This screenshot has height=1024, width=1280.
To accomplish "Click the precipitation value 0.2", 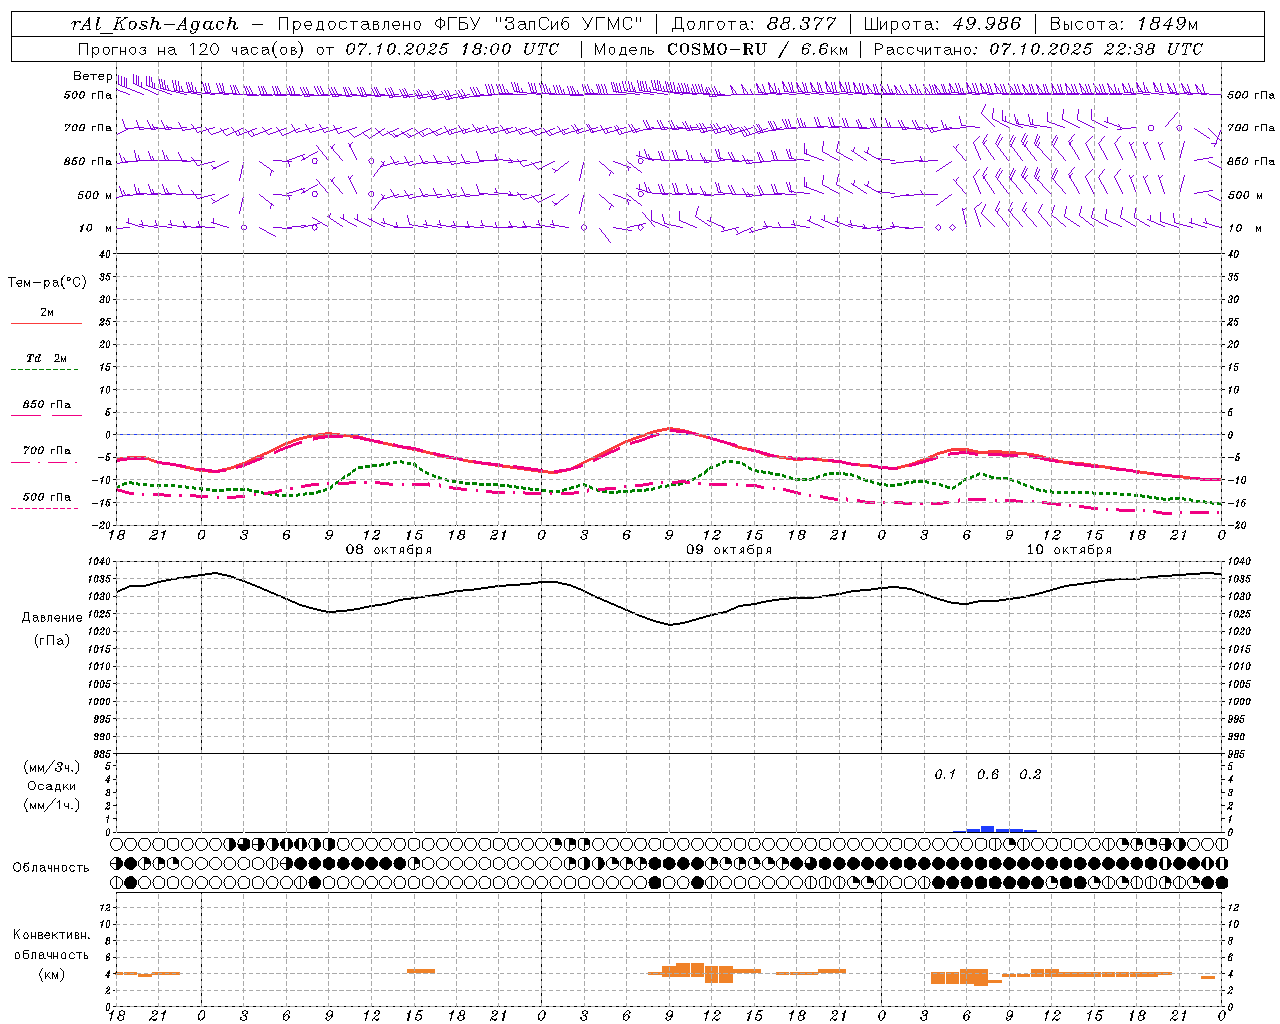I will pyautogui.click(x=1030, y=775).
